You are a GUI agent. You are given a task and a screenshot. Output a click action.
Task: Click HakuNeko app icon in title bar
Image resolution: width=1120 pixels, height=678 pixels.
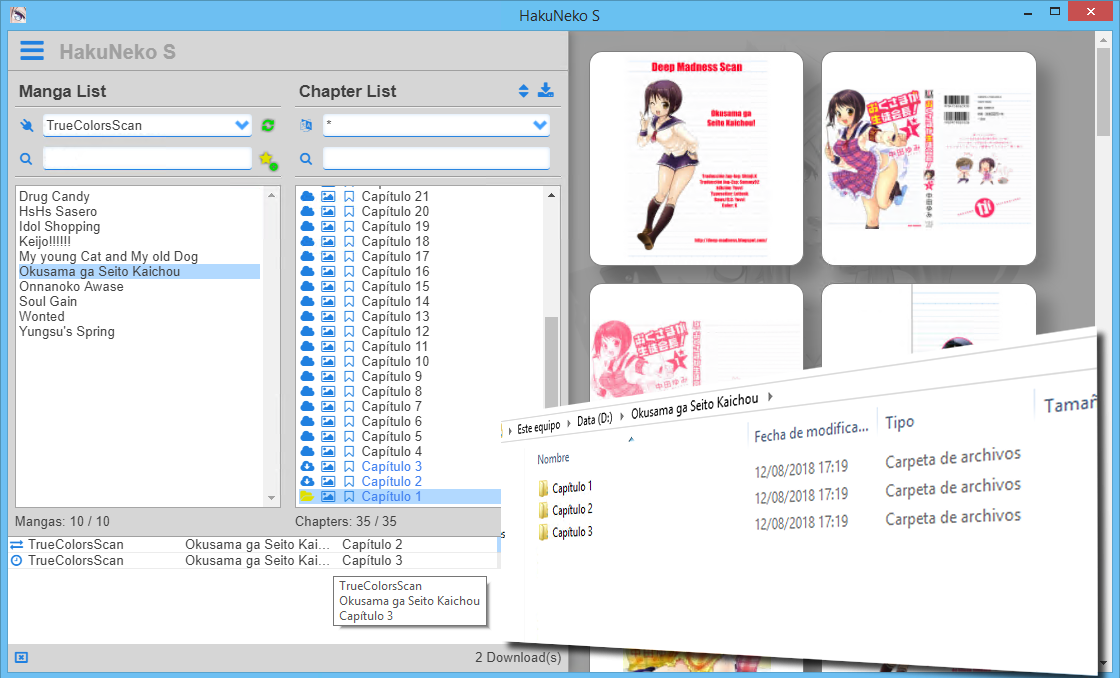point(18,14)
